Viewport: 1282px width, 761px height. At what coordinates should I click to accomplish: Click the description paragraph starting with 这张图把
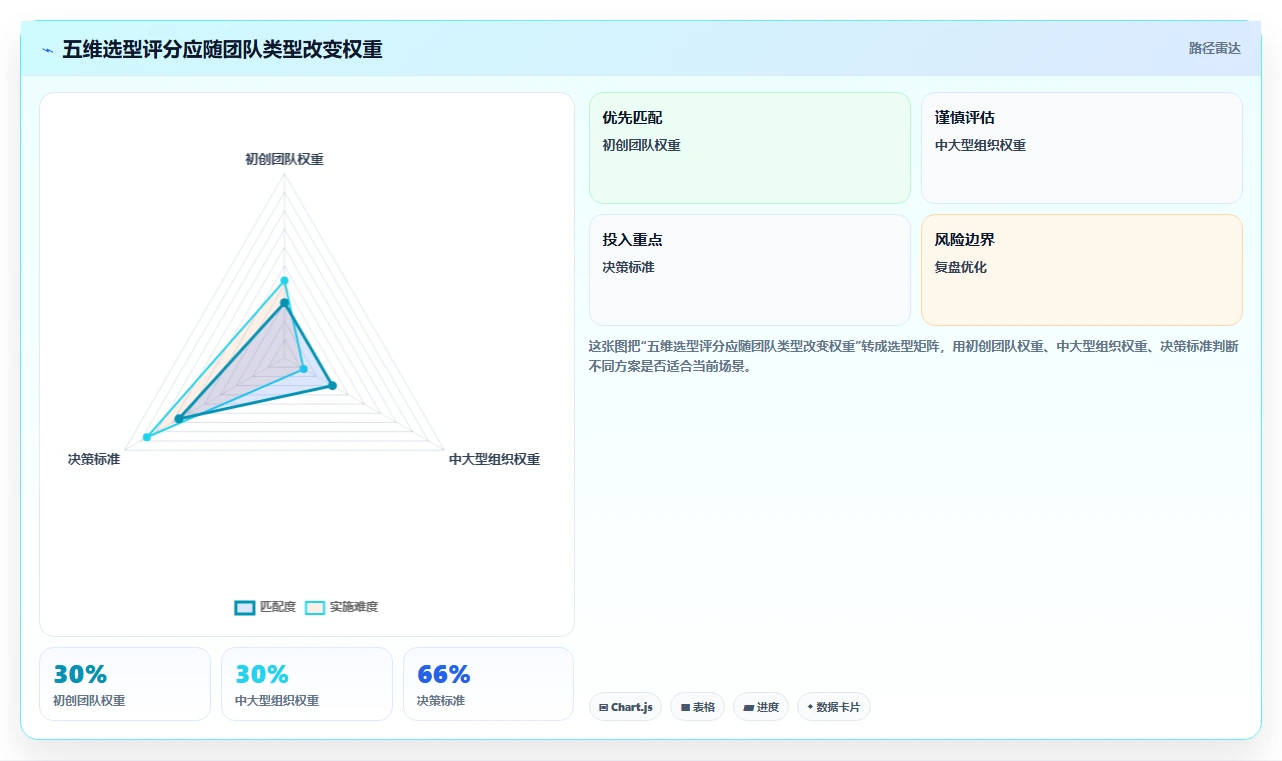tap(915, 356)
